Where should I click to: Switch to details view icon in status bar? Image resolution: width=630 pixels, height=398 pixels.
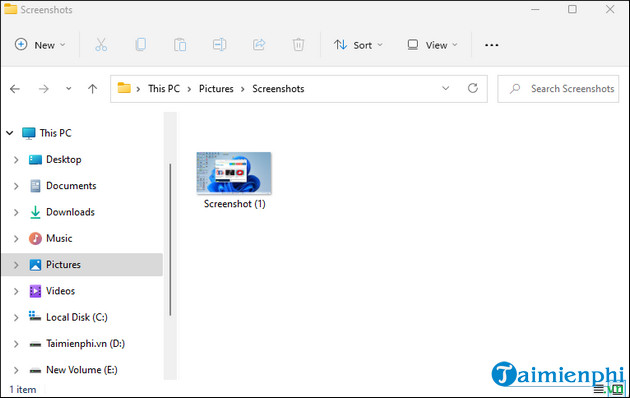coord(599,389)
